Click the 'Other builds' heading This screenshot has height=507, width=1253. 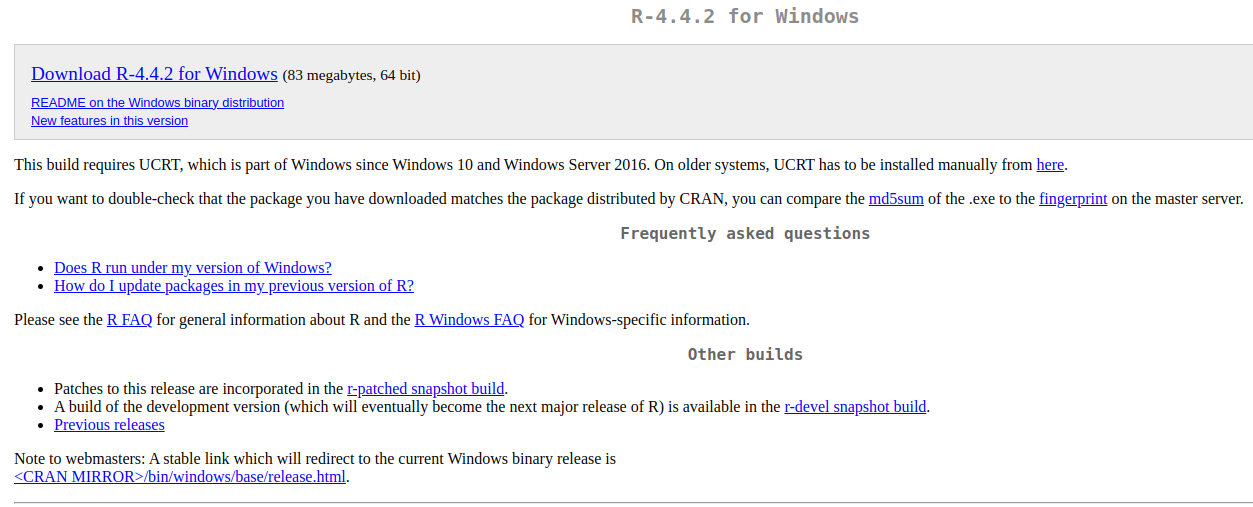(745, 355)
